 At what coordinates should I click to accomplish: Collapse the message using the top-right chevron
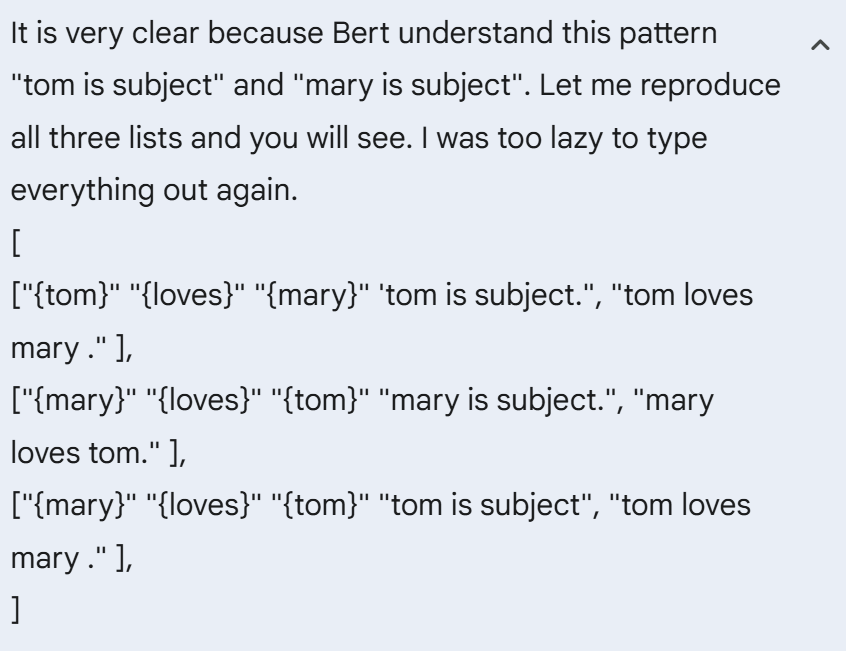coord(820,45)
